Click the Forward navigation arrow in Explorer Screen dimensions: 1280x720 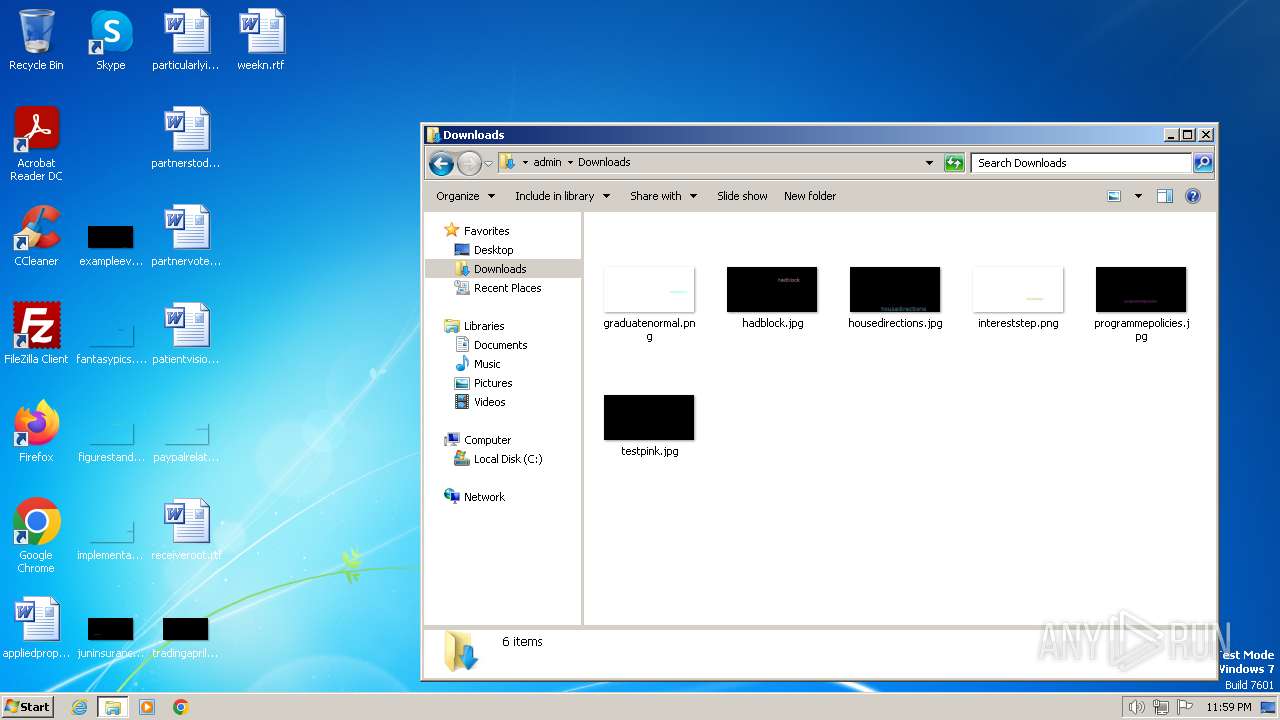(469, 163)
